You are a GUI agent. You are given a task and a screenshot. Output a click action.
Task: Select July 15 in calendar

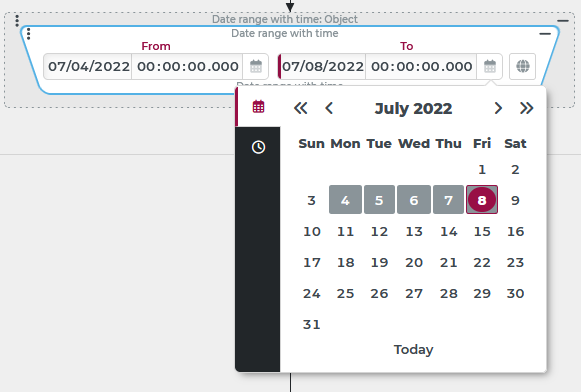point(482,232)
